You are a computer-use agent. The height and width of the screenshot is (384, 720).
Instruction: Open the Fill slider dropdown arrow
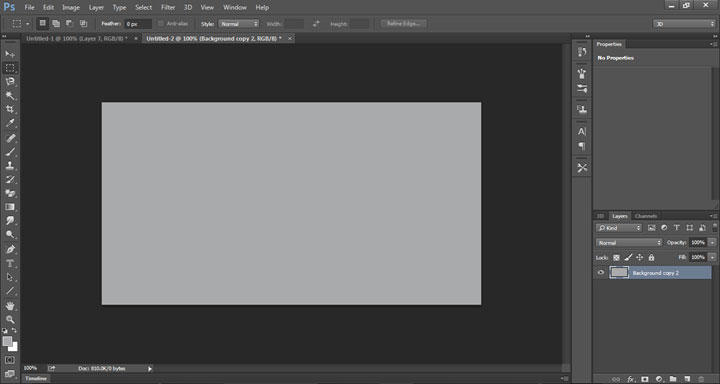tap(712, 257)
